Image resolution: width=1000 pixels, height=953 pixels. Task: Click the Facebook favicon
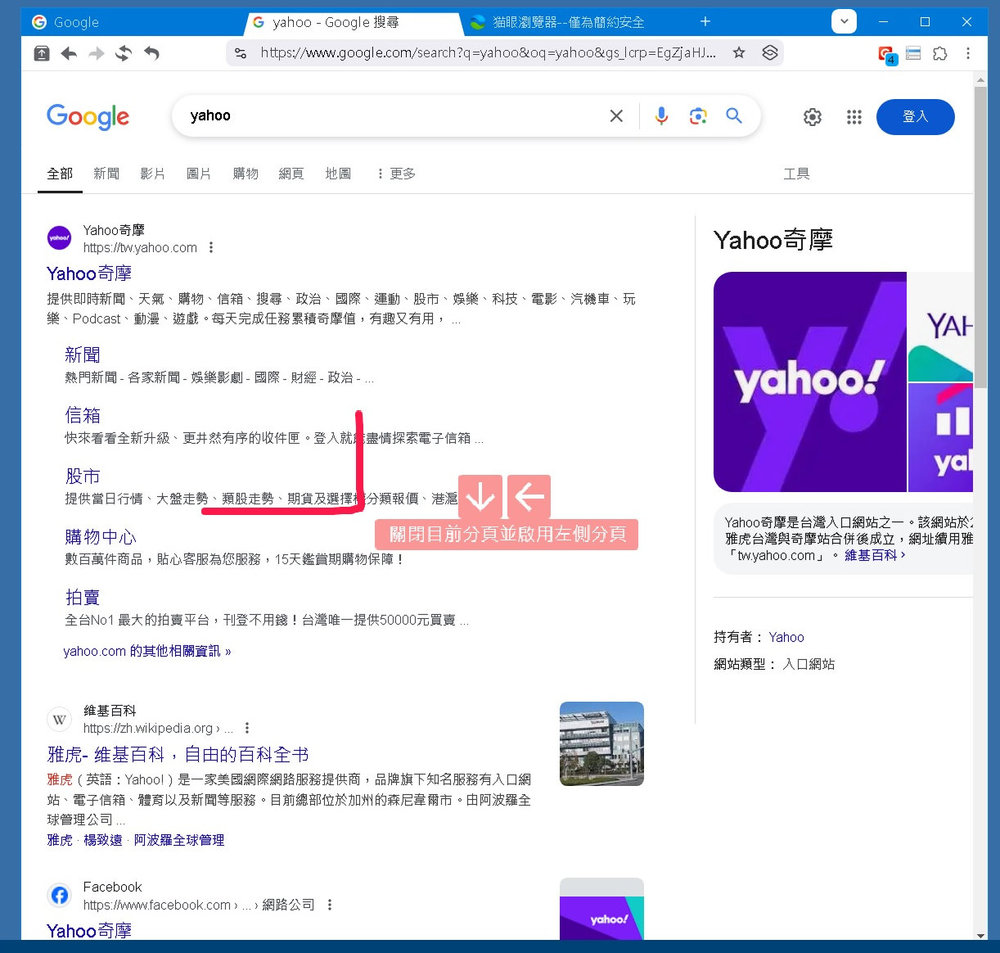59,896
